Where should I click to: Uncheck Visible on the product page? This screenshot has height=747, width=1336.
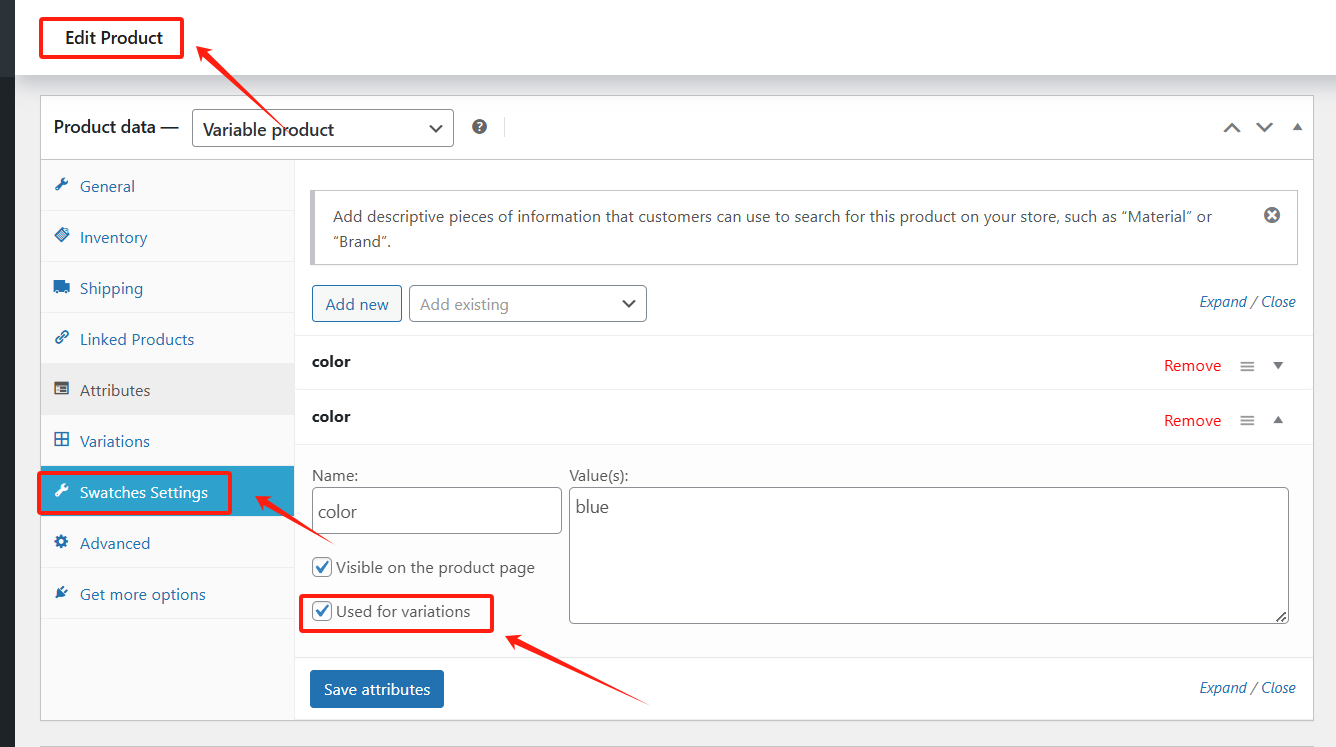(322, 567)
